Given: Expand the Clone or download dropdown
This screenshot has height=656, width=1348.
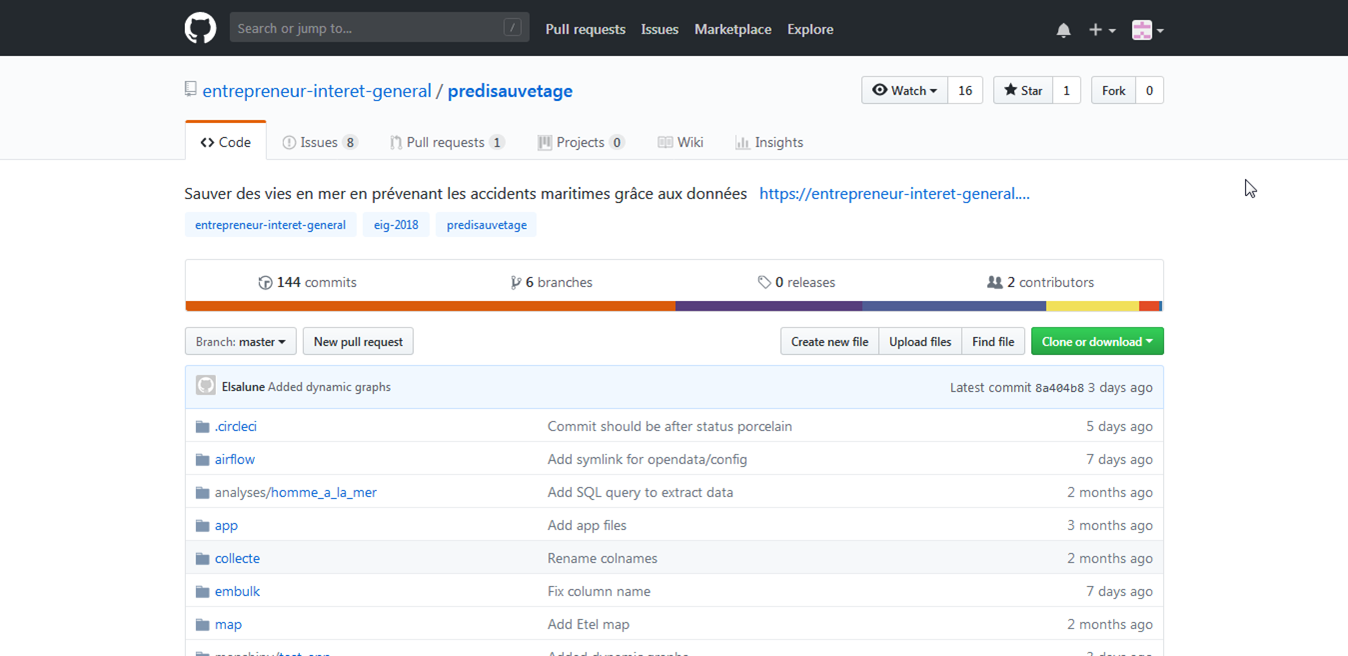Looking at the screenshot, I should click(x=1097, y=341).
